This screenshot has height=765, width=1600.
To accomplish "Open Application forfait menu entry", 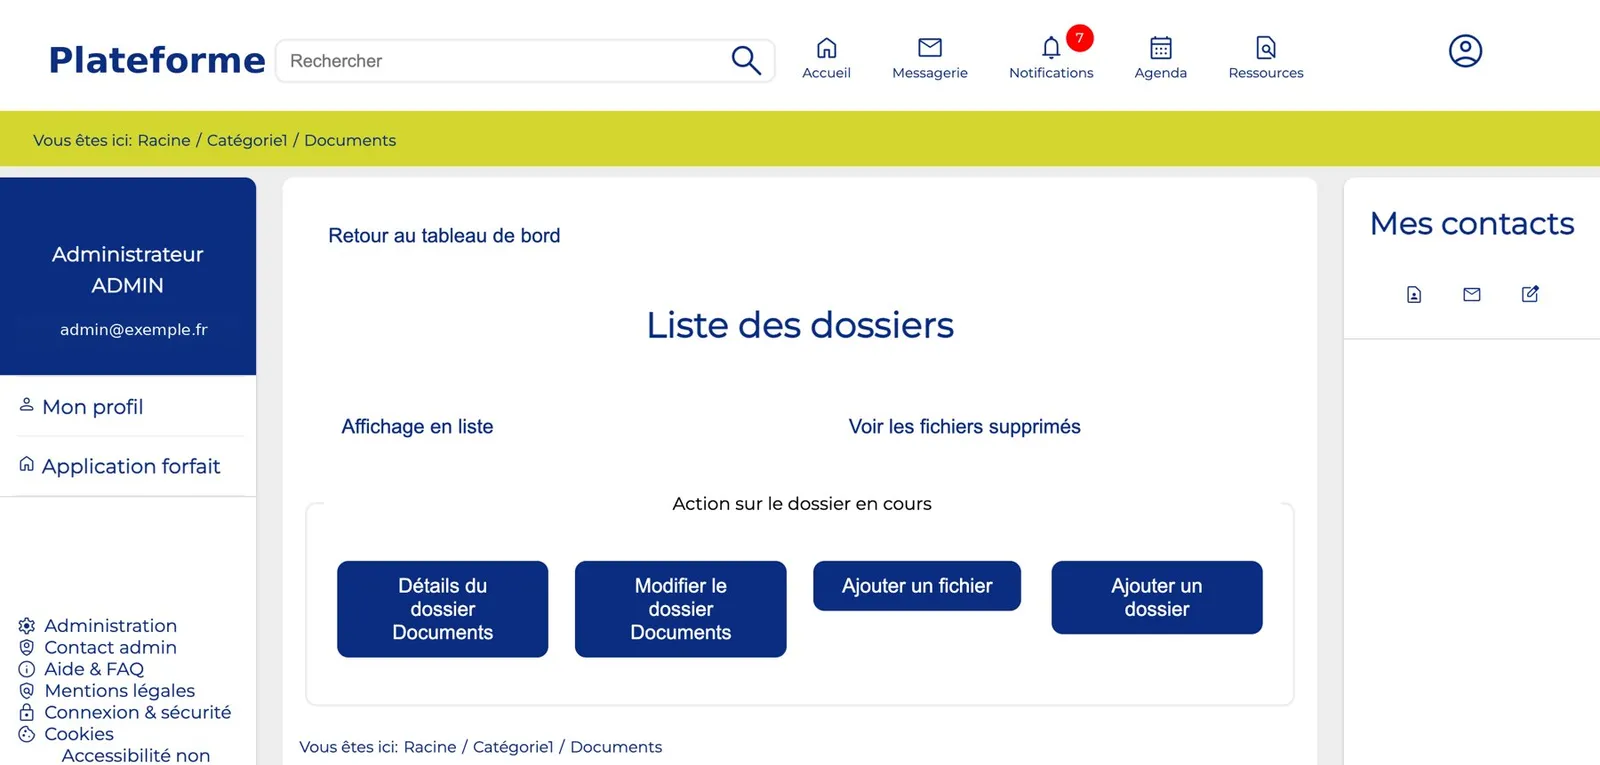I will pos(131,466).
